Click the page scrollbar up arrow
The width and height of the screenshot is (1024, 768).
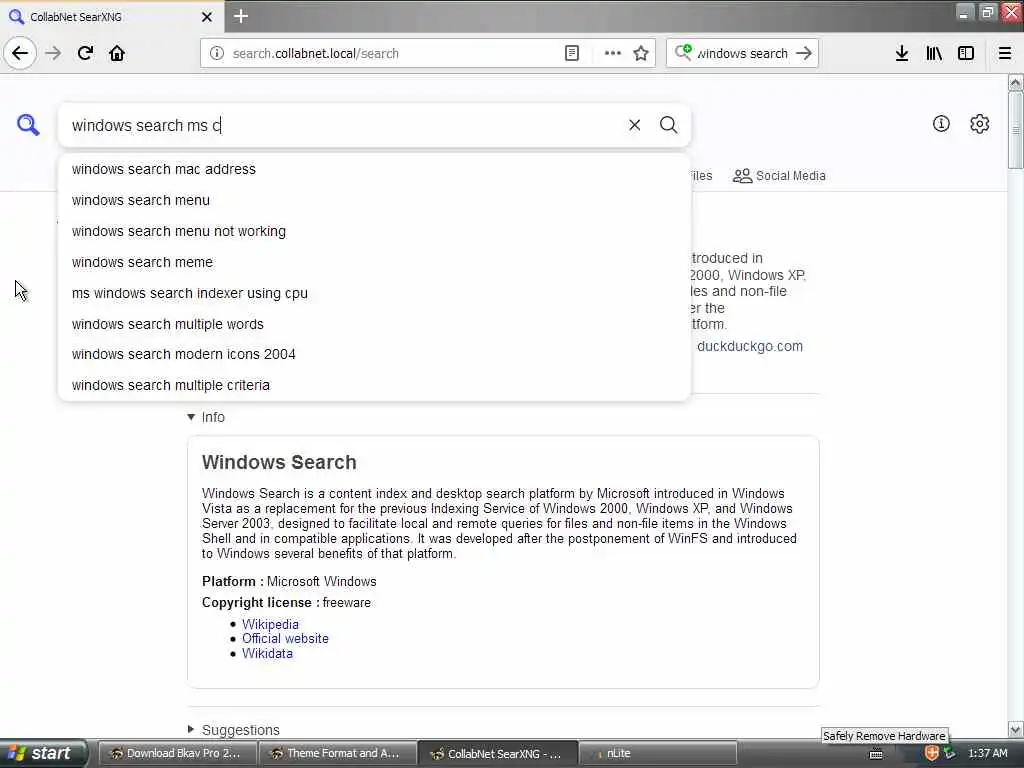[x=1015, y=83]
